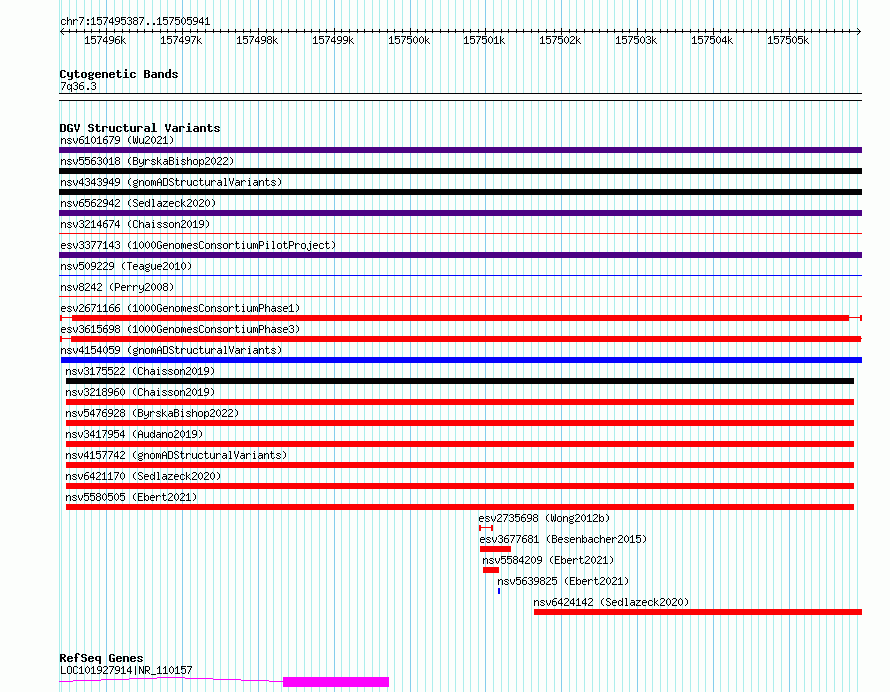Screen dimensions: 890x692
Task: Click the 157498k ruler position label
Action: 257,40
